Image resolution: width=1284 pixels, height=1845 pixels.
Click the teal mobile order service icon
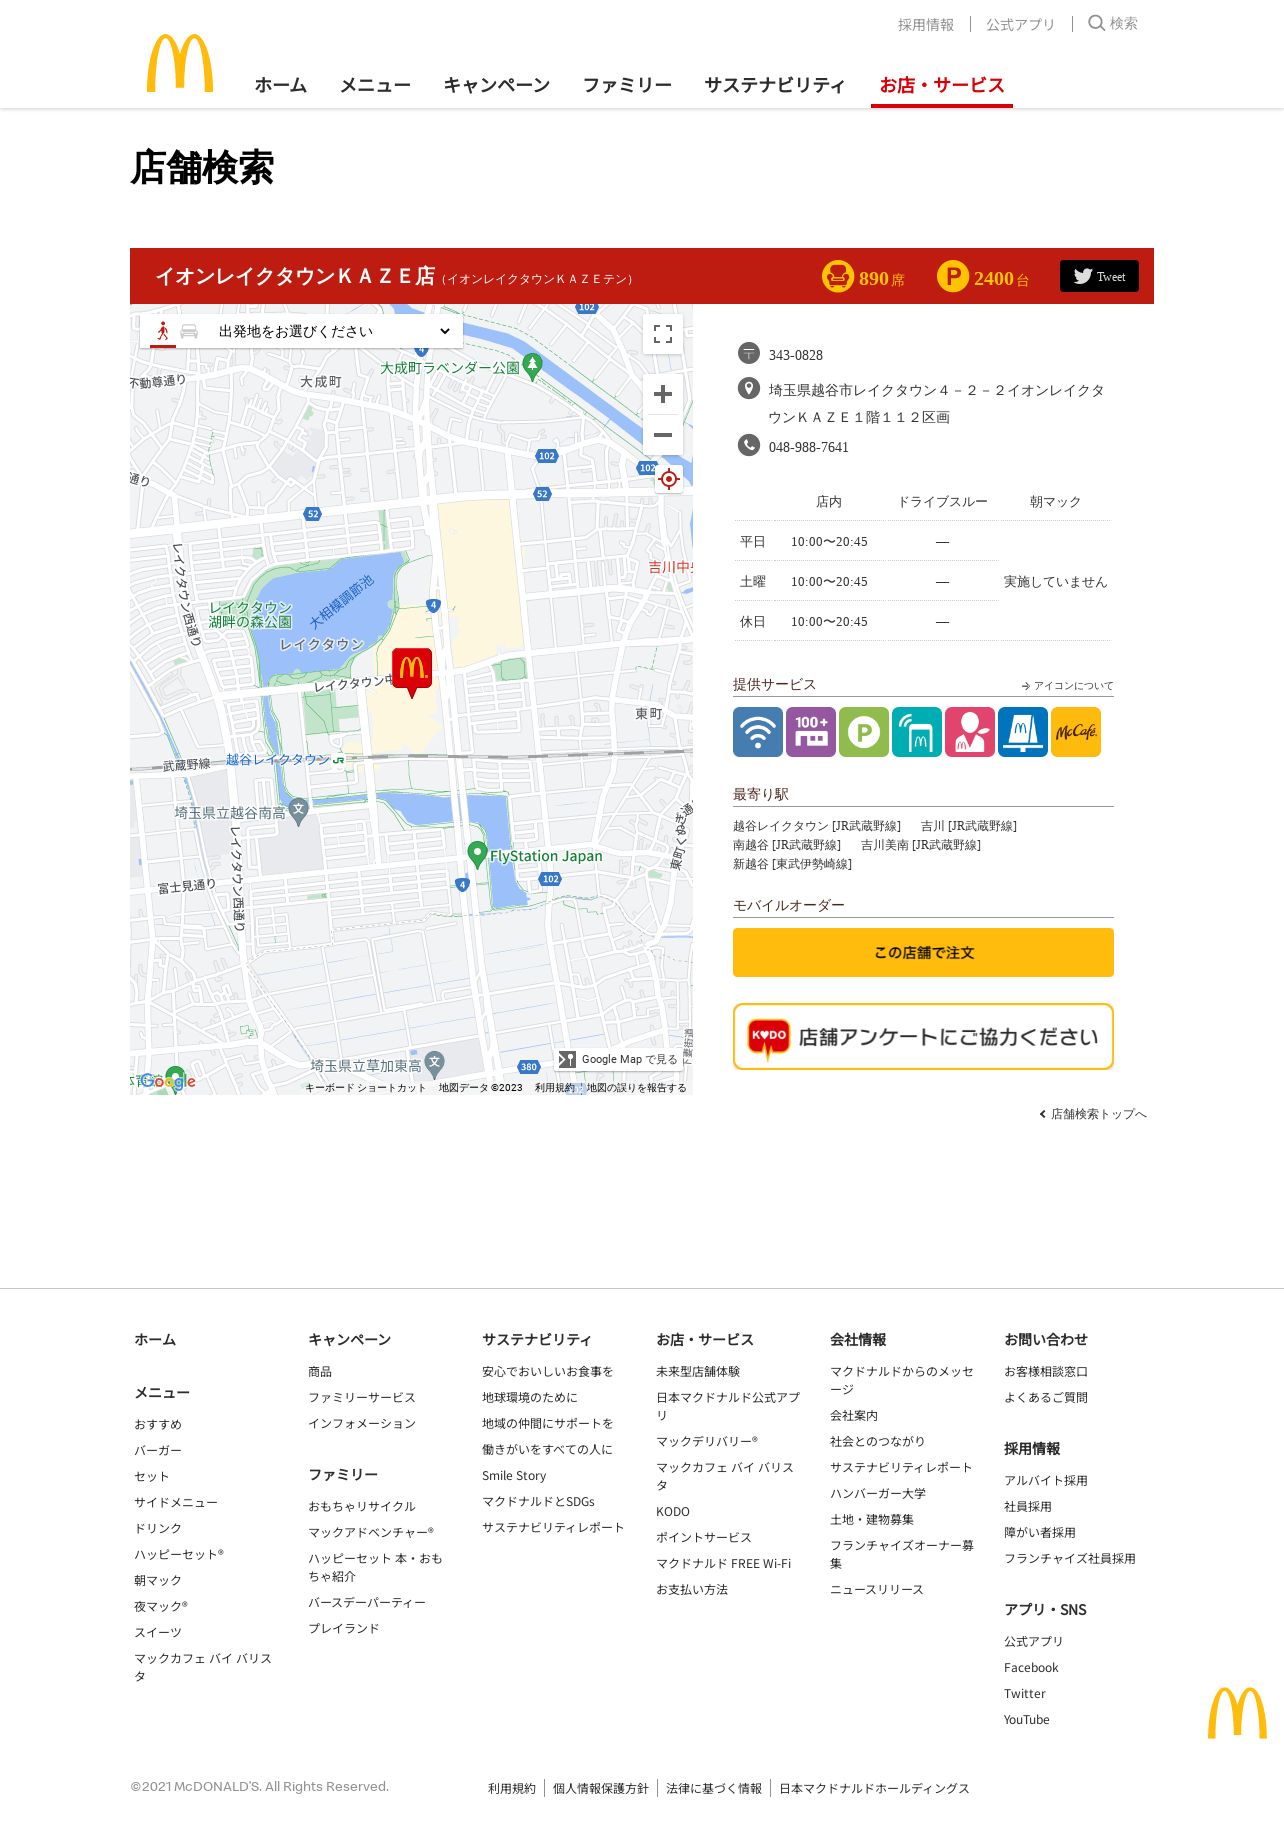click(x=917, y=732)
